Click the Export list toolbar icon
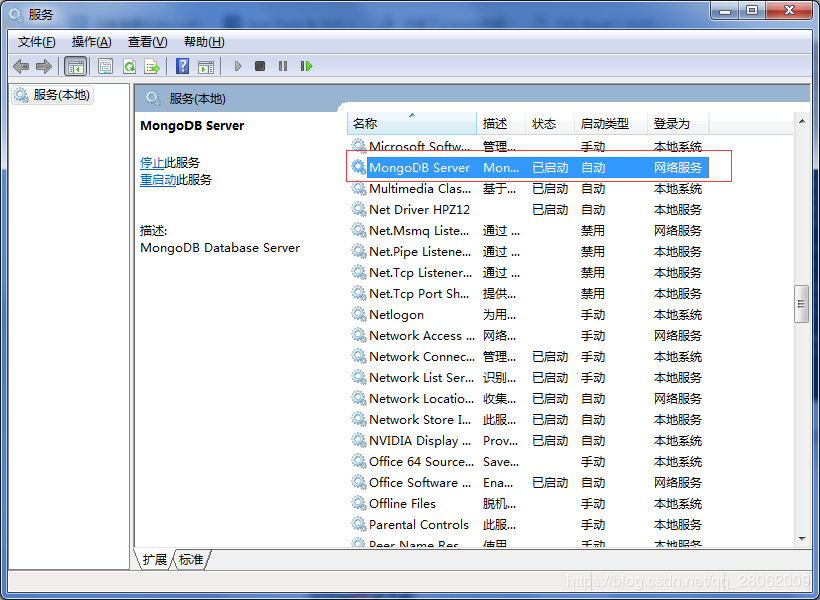820x600 pixels. (x=152, y=66)
